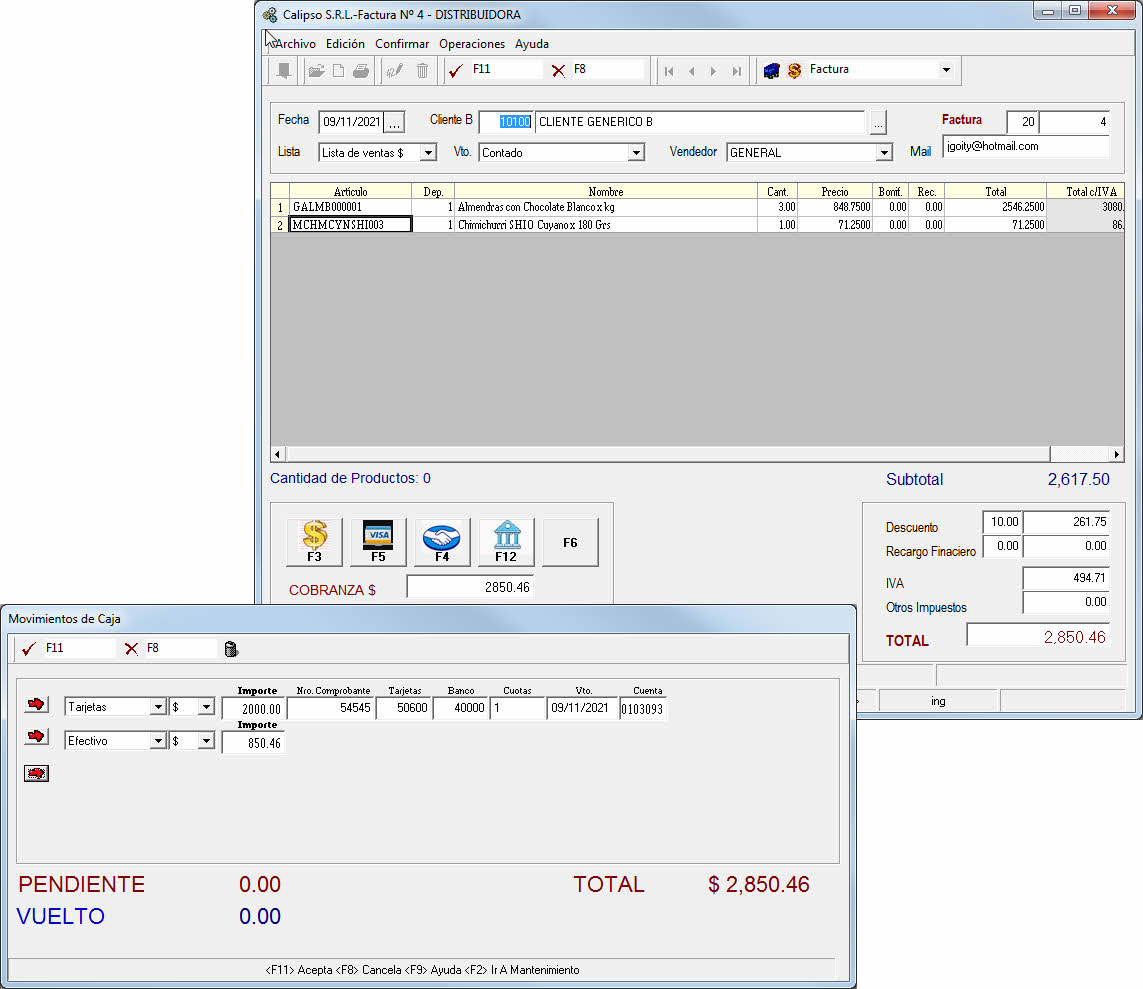The width and height of the screenshot is (1143, 989).
Task: Open the Edición menu
Action: click(x=346, y=44)
